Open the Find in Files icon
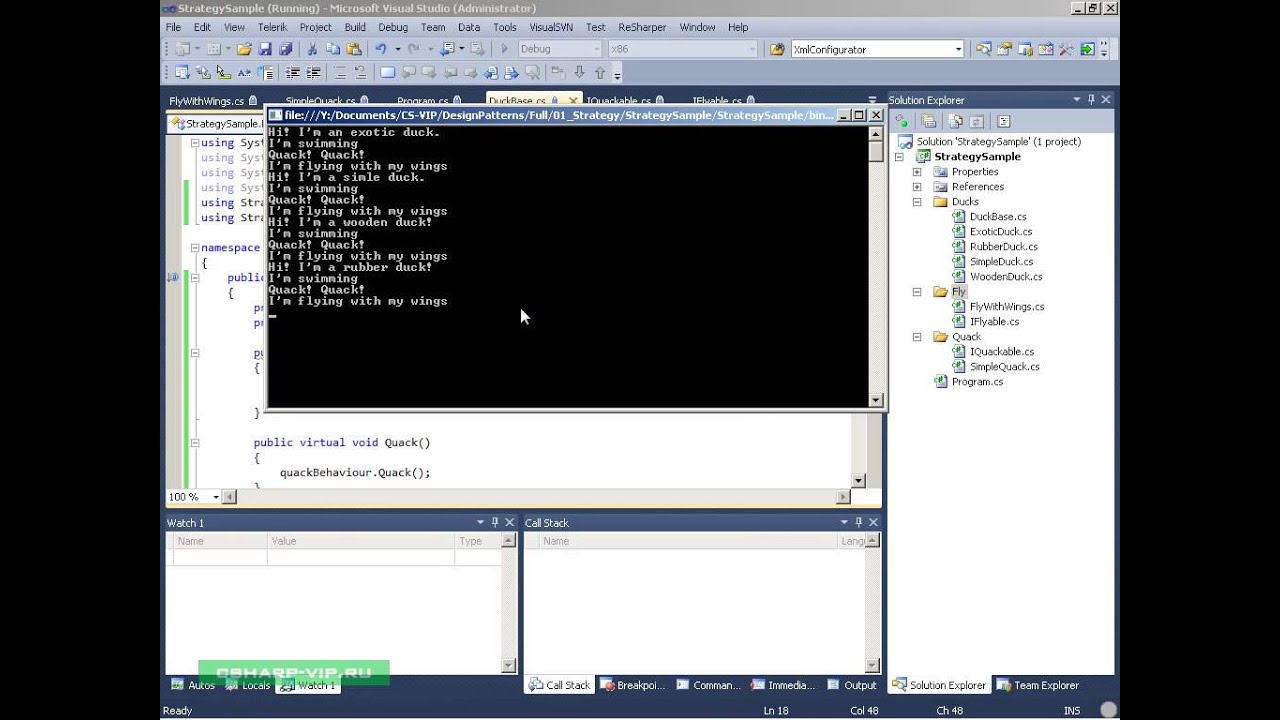Screen dimensions: 1280x720 coord(777,49)
